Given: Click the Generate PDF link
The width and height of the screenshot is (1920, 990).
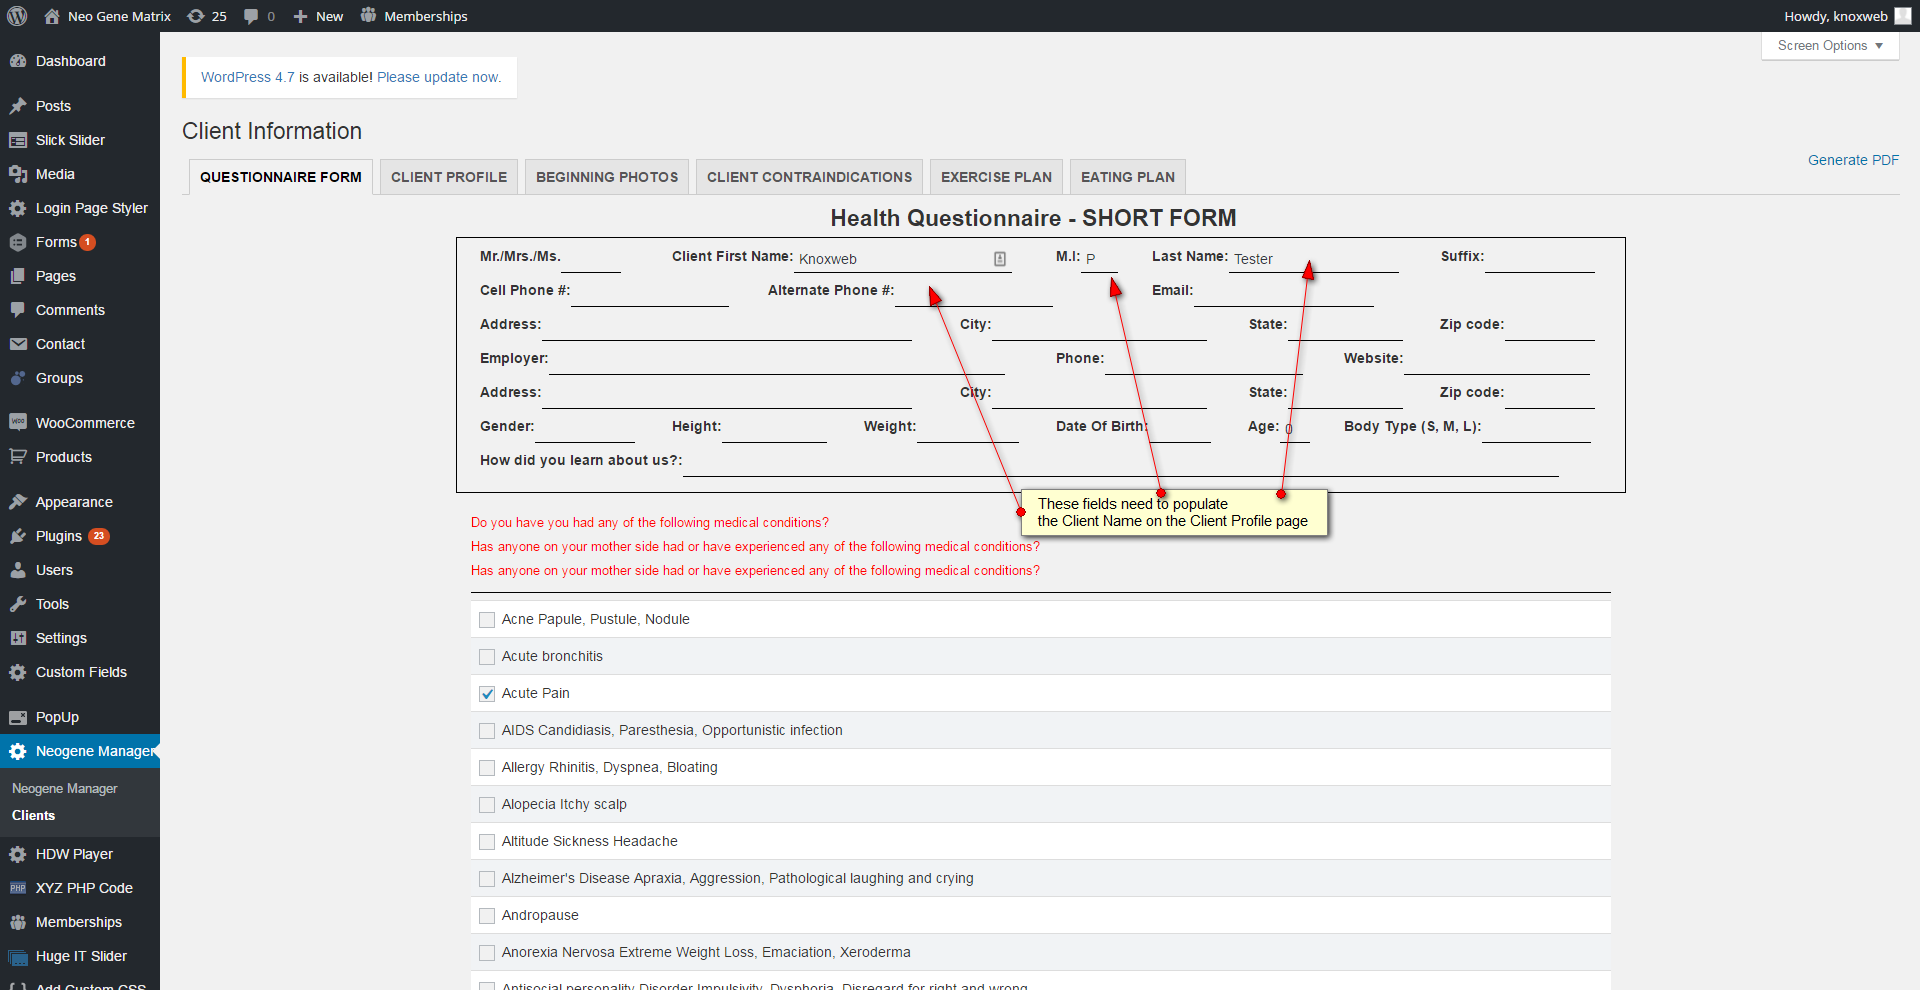Looking at the screenshot, I should tap(1852, 160).
